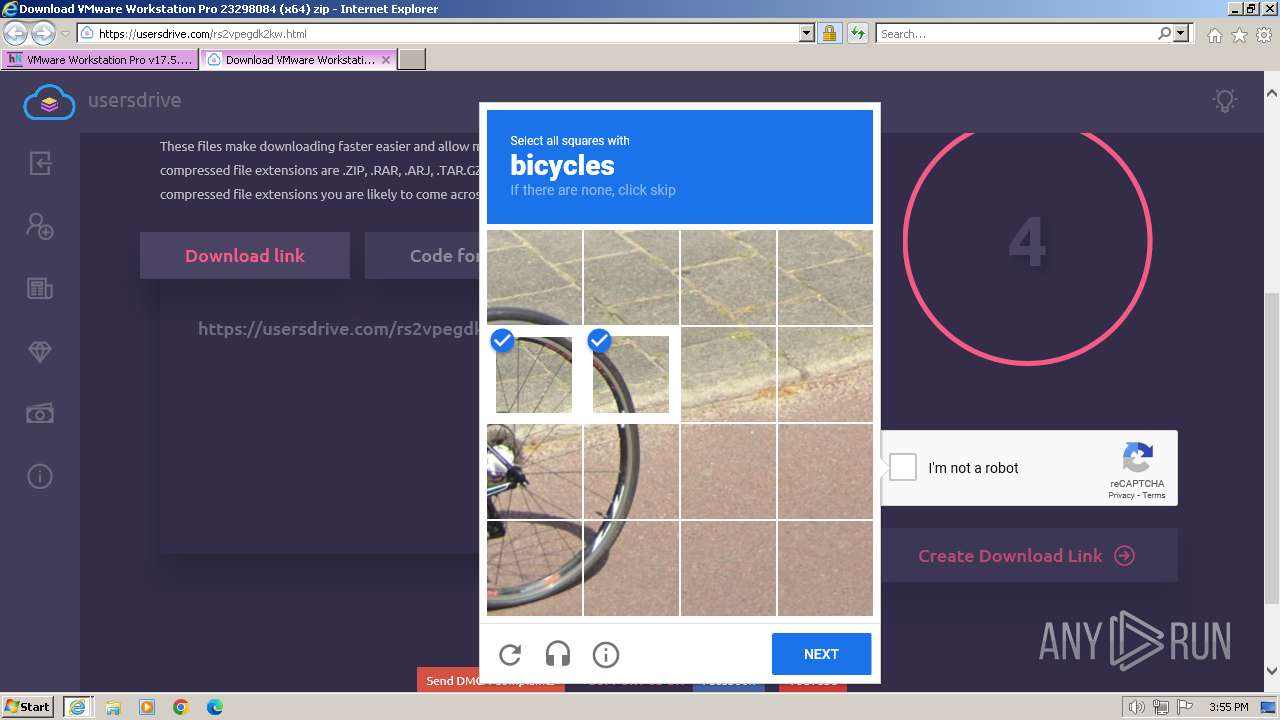The image size is (1280, 720).
Task: Click the download URL text usersdrive.com/rs2vpegdk
Action: (x=340, y=329)
